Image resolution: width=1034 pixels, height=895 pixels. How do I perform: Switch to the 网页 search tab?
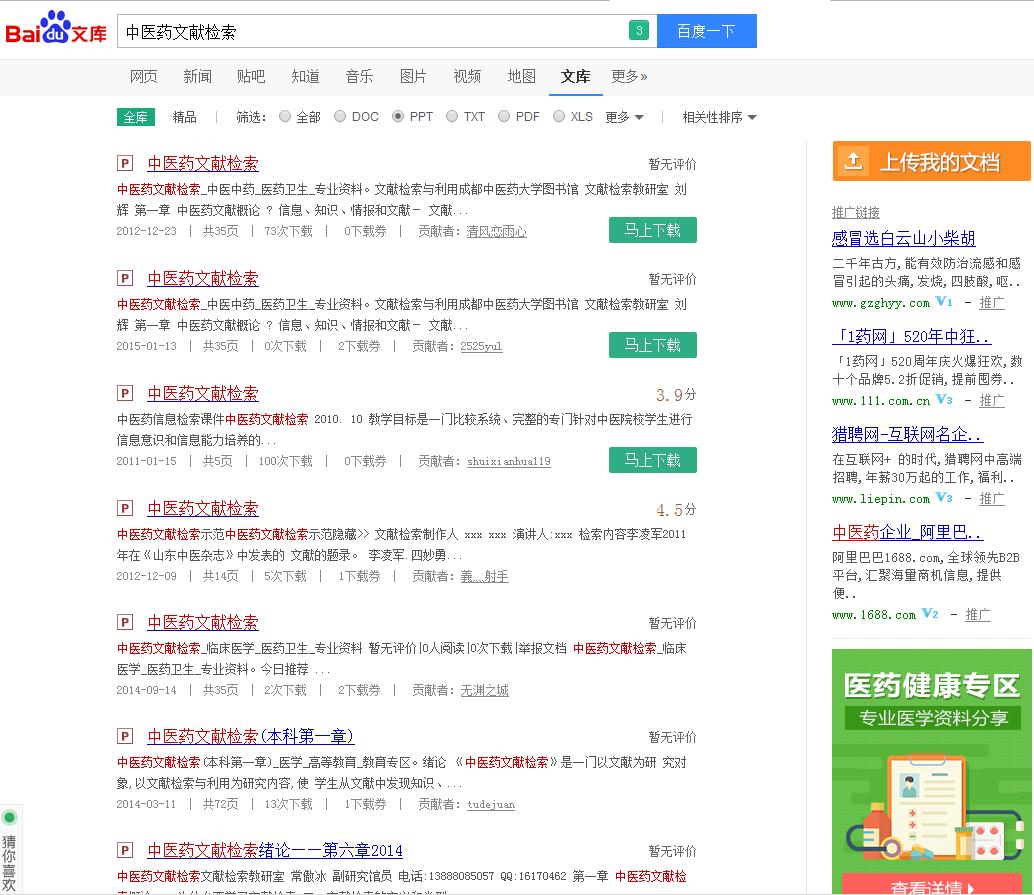pos(144,76)
